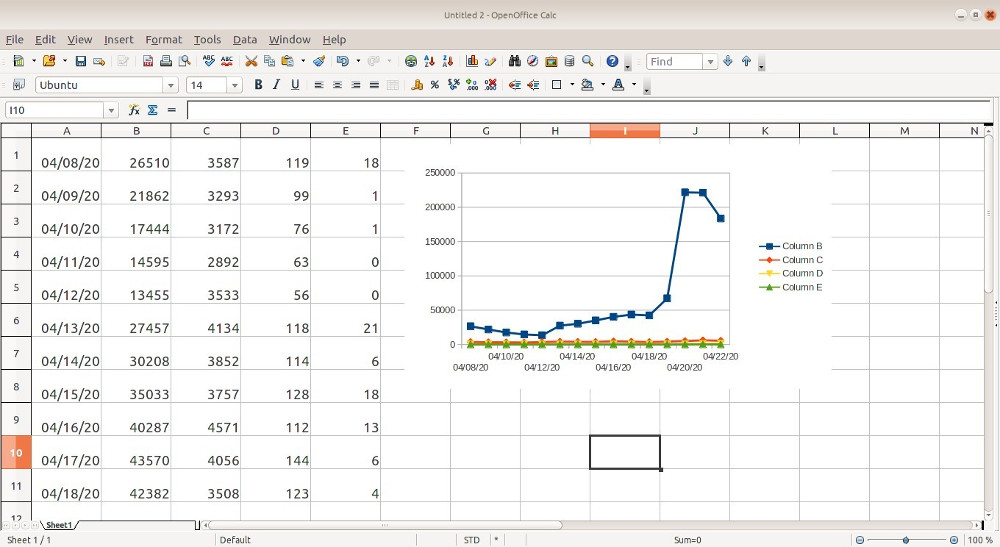Open Find & Replace binoculars icon
Viewport: 1000px width, 547px height.
click(x=516, y=61)
